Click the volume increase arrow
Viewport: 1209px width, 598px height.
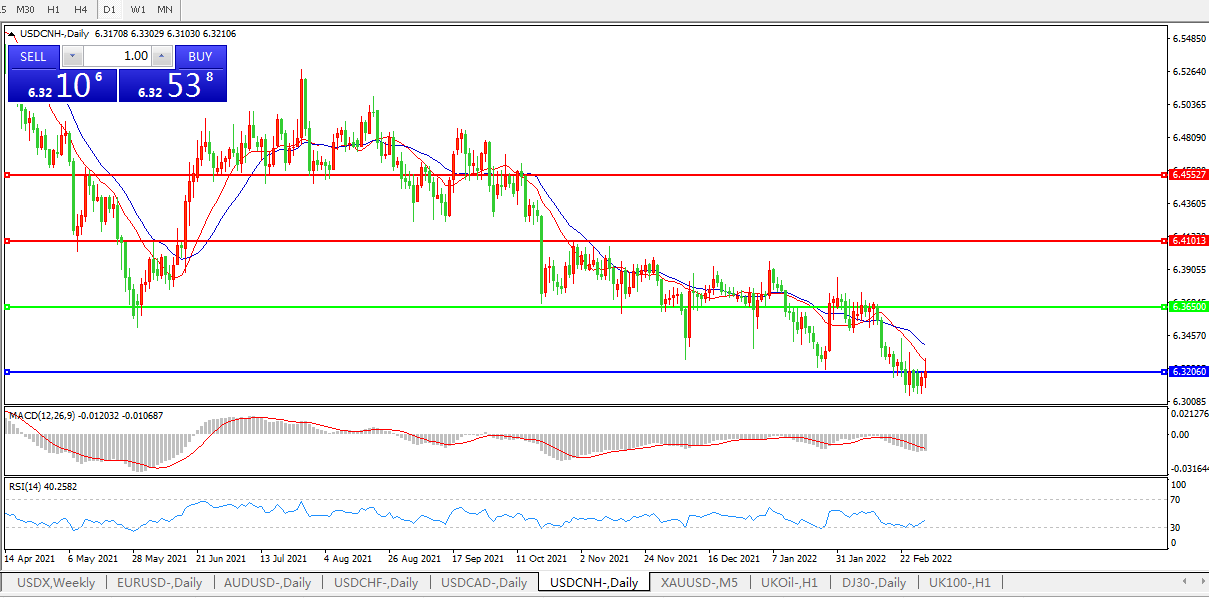[x=162, y=56]
